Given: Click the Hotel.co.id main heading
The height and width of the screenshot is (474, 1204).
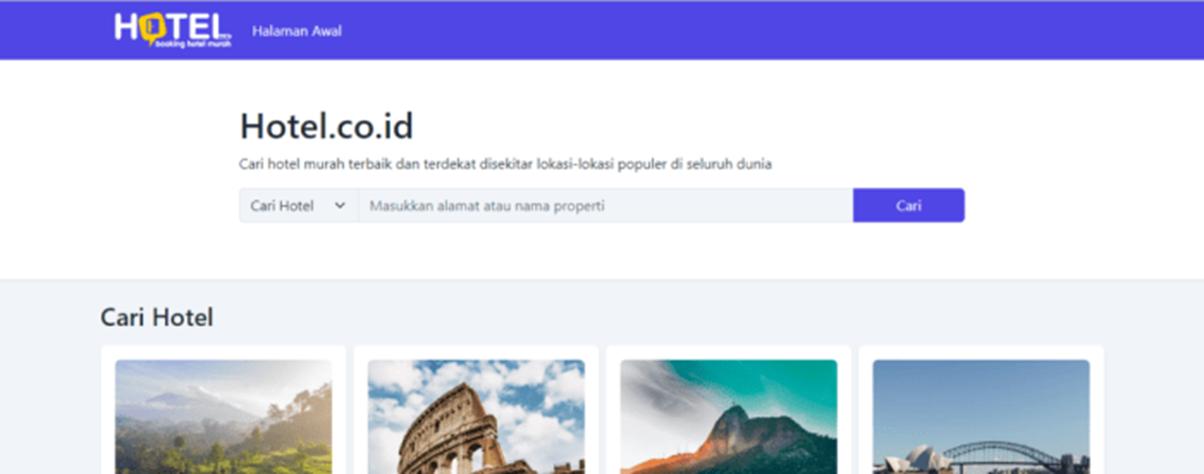Looking at the screenshot, I should pyautogui.click(x=326, y=127).
